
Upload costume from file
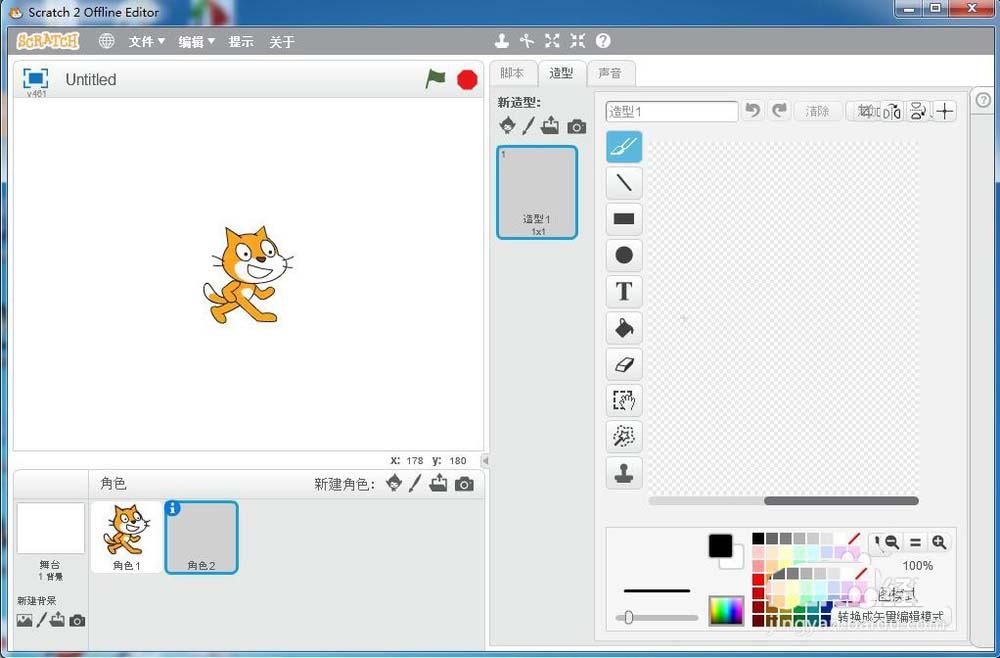550,126
